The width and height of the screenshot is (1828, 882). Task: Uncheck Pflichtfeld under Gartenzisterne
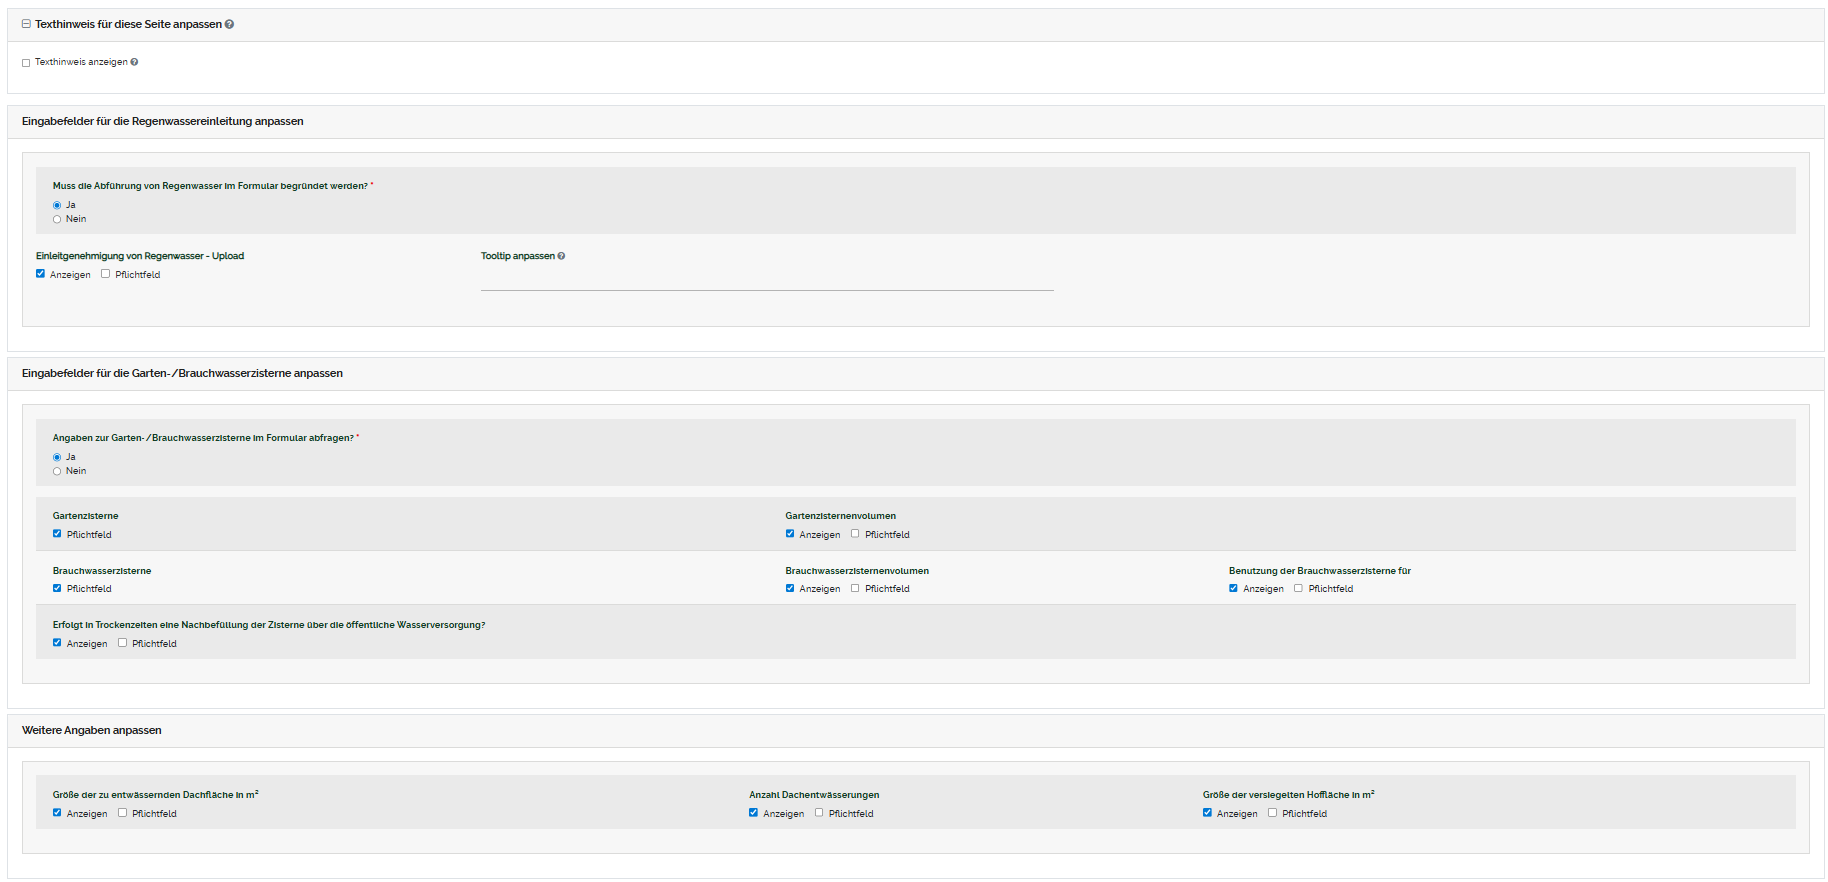57,534
